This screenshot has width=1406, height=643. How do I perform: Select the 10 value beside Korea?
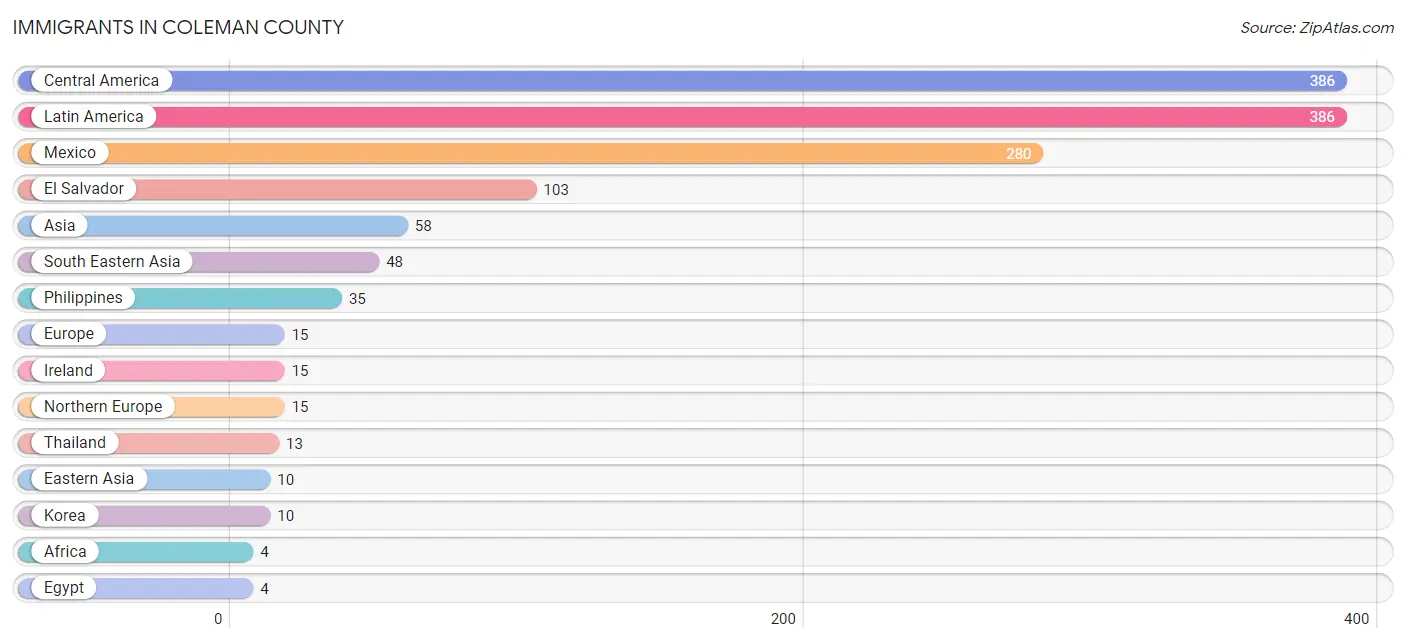click(286, 516)
